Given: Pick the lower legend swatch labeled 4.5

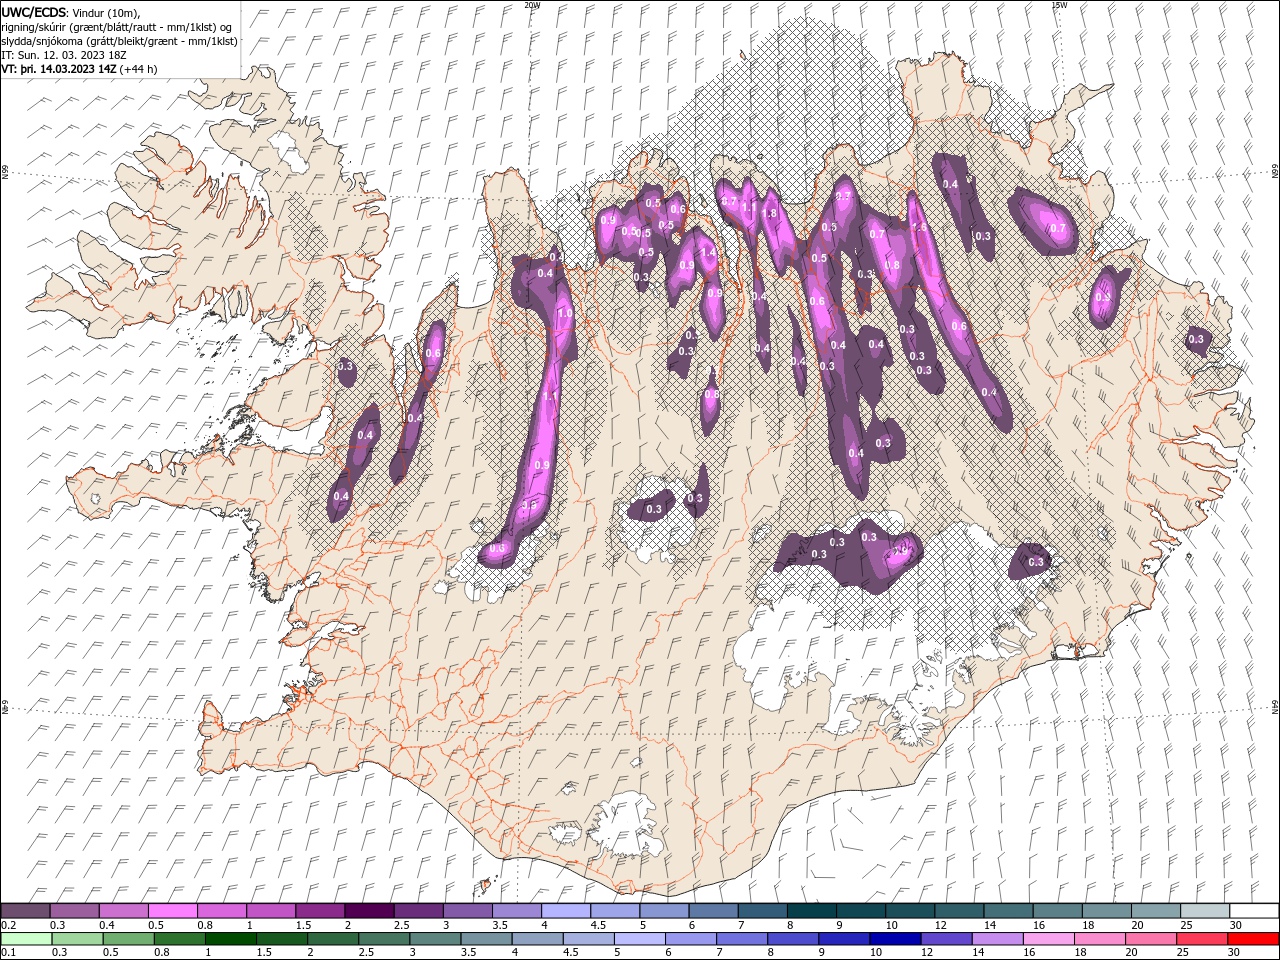Looking at the screenshot, I should pyautogui.click(x=588, y=939).
